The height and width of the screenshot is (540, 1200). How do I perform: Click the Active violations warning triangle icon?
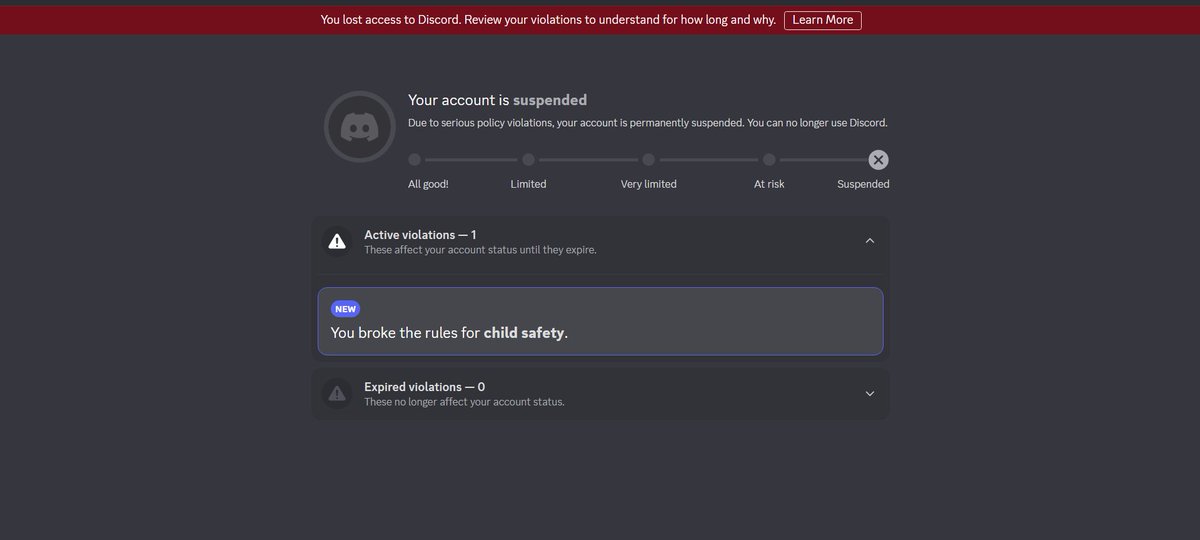338,241
